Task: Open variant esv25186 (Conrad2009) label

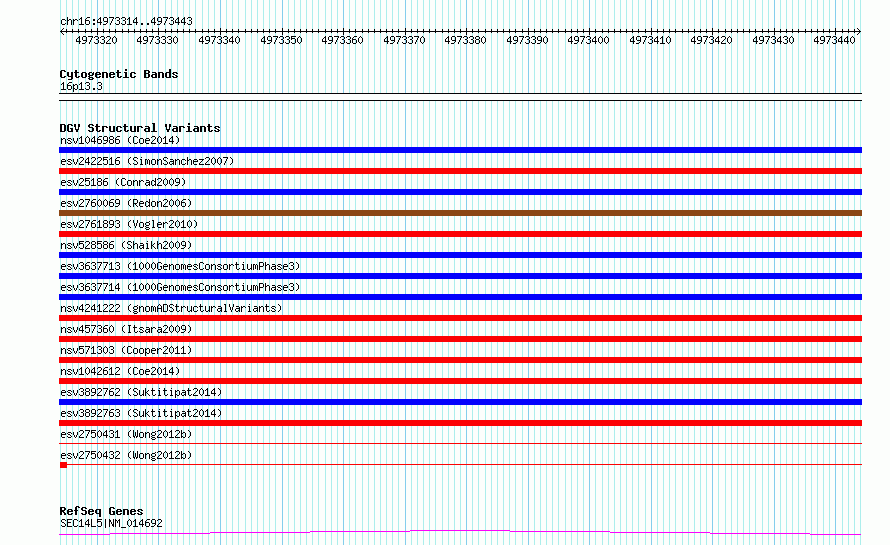Action: tap(123, 182)
